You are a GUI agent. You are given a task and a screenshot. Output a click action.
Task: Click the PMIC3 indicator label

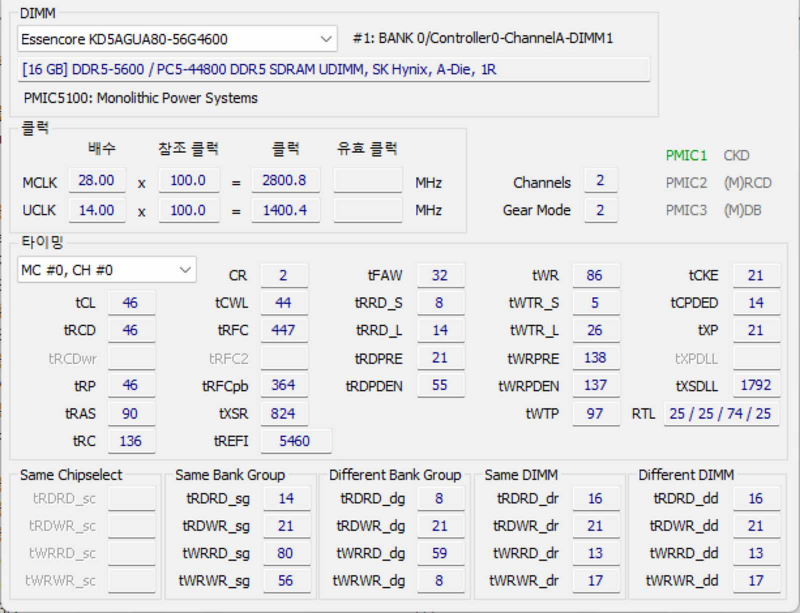point(686,210)
